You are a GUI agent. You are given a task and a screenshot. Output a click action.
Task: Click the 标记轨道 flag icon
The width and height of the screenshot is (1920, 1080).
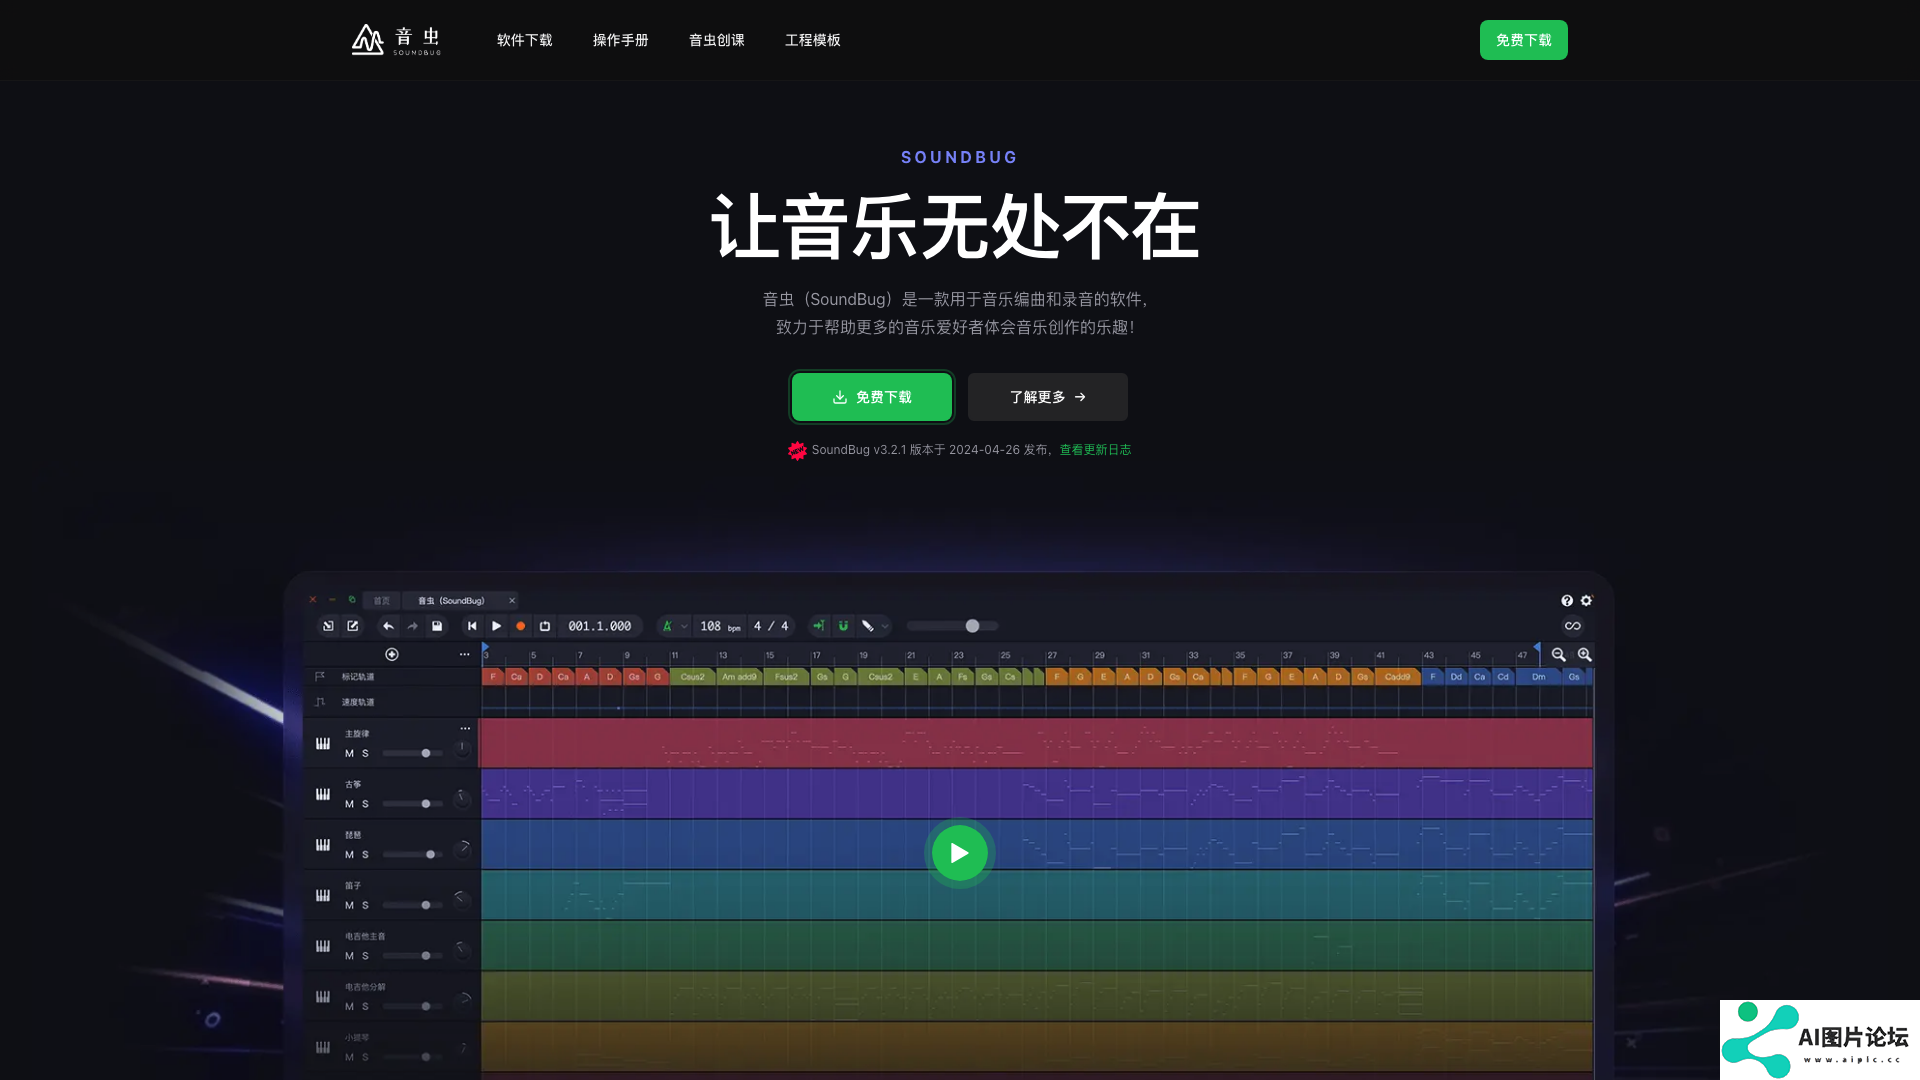(x=320, y=677)
